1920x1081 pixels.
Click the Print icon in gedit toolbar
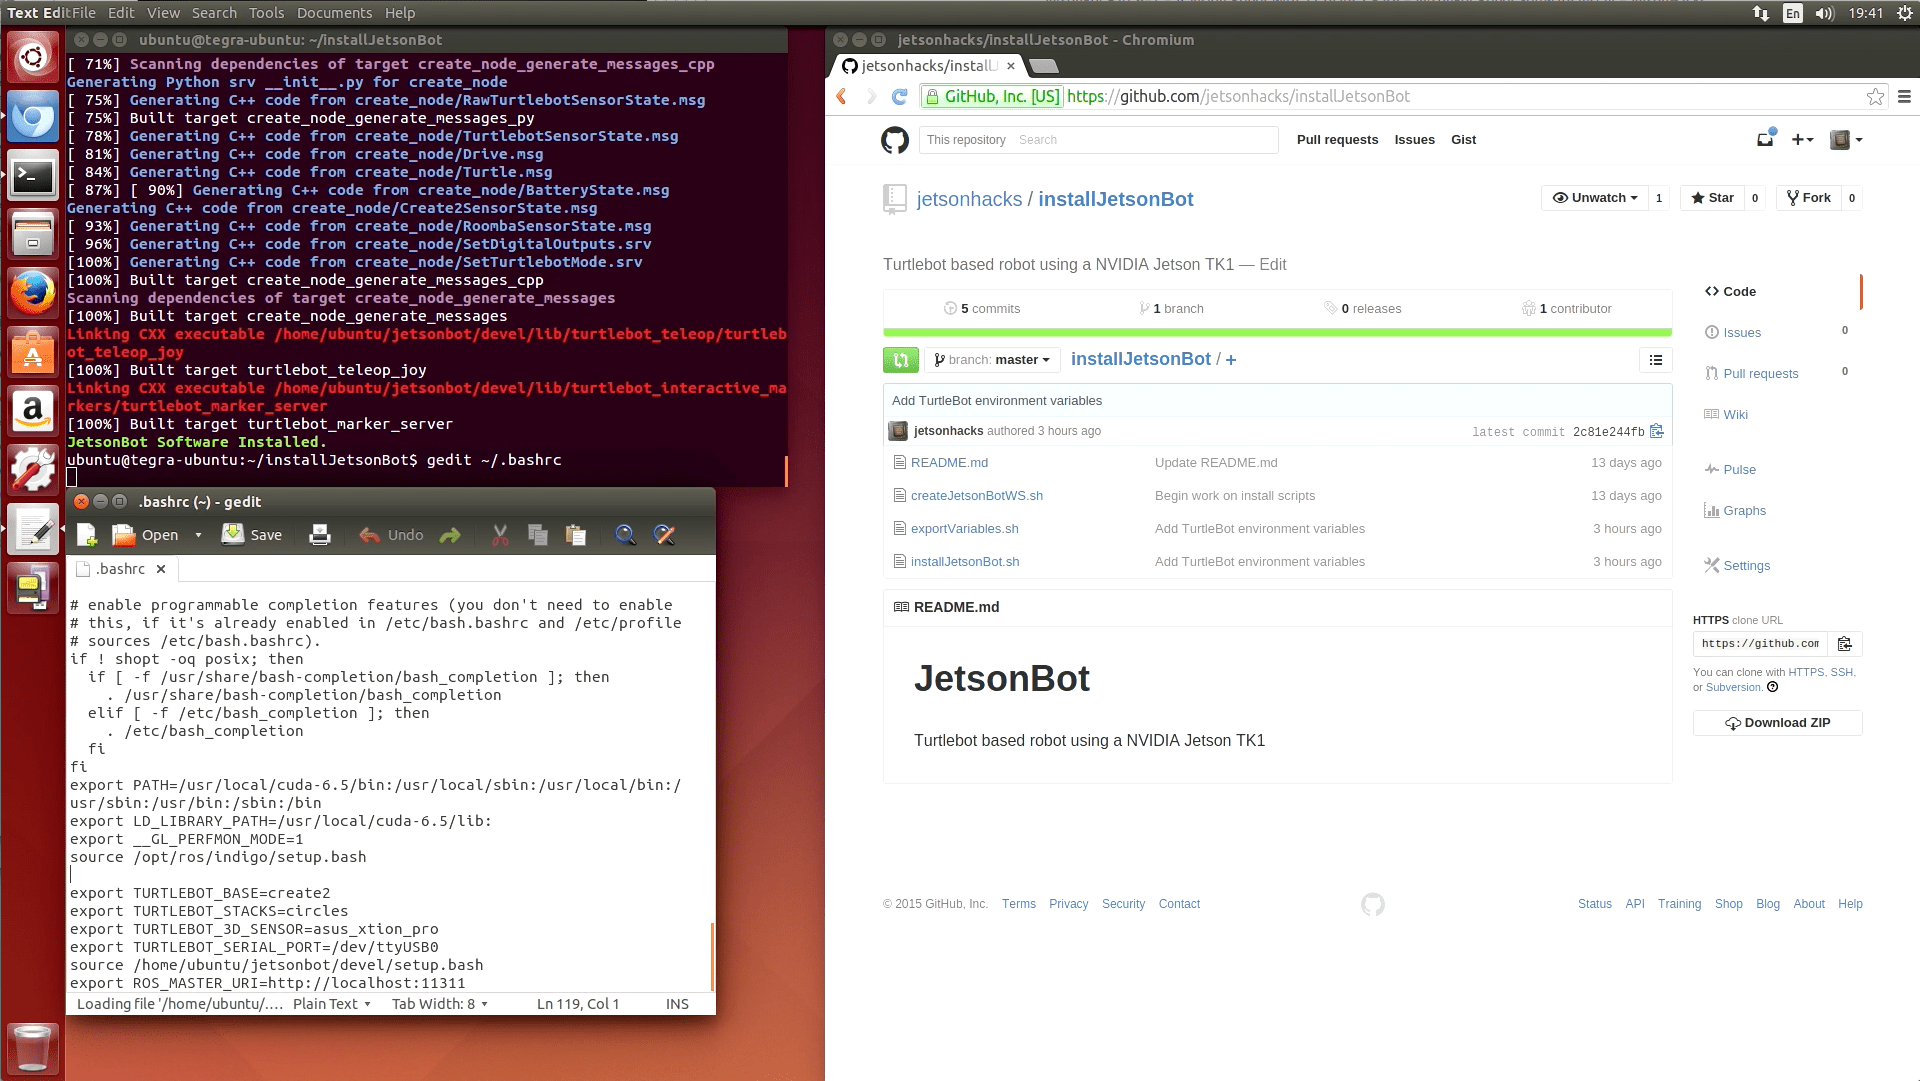[320, 535]
